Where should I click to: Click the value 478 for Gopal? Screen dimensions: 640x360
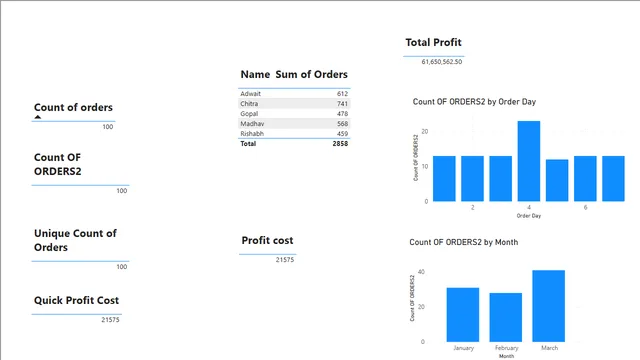[x=342, y=113]
